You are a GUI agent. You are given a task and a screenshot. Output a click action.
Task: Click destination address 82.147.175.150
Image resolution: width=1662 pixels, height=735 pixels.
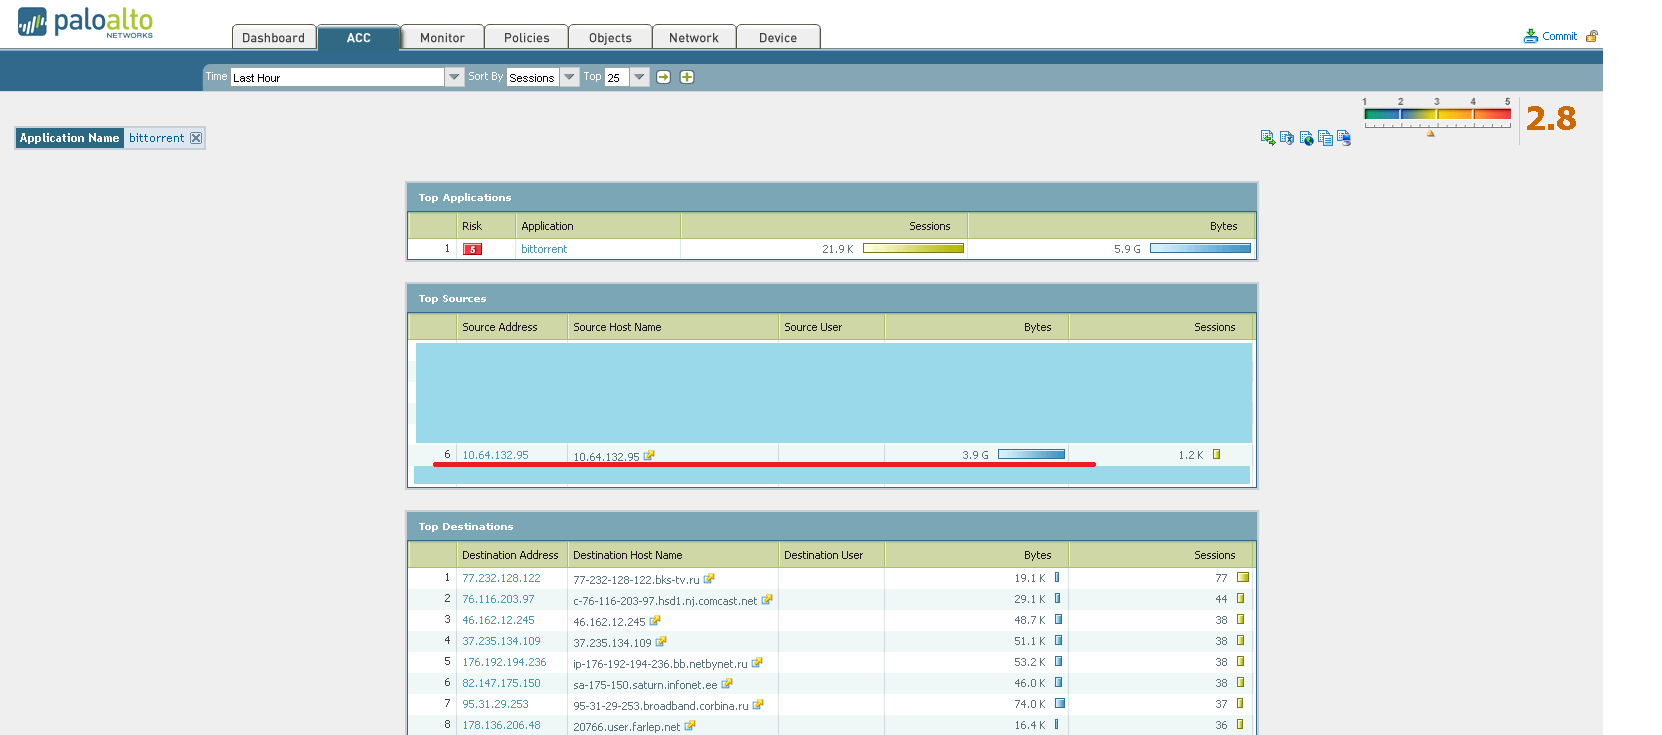(501, 683)
